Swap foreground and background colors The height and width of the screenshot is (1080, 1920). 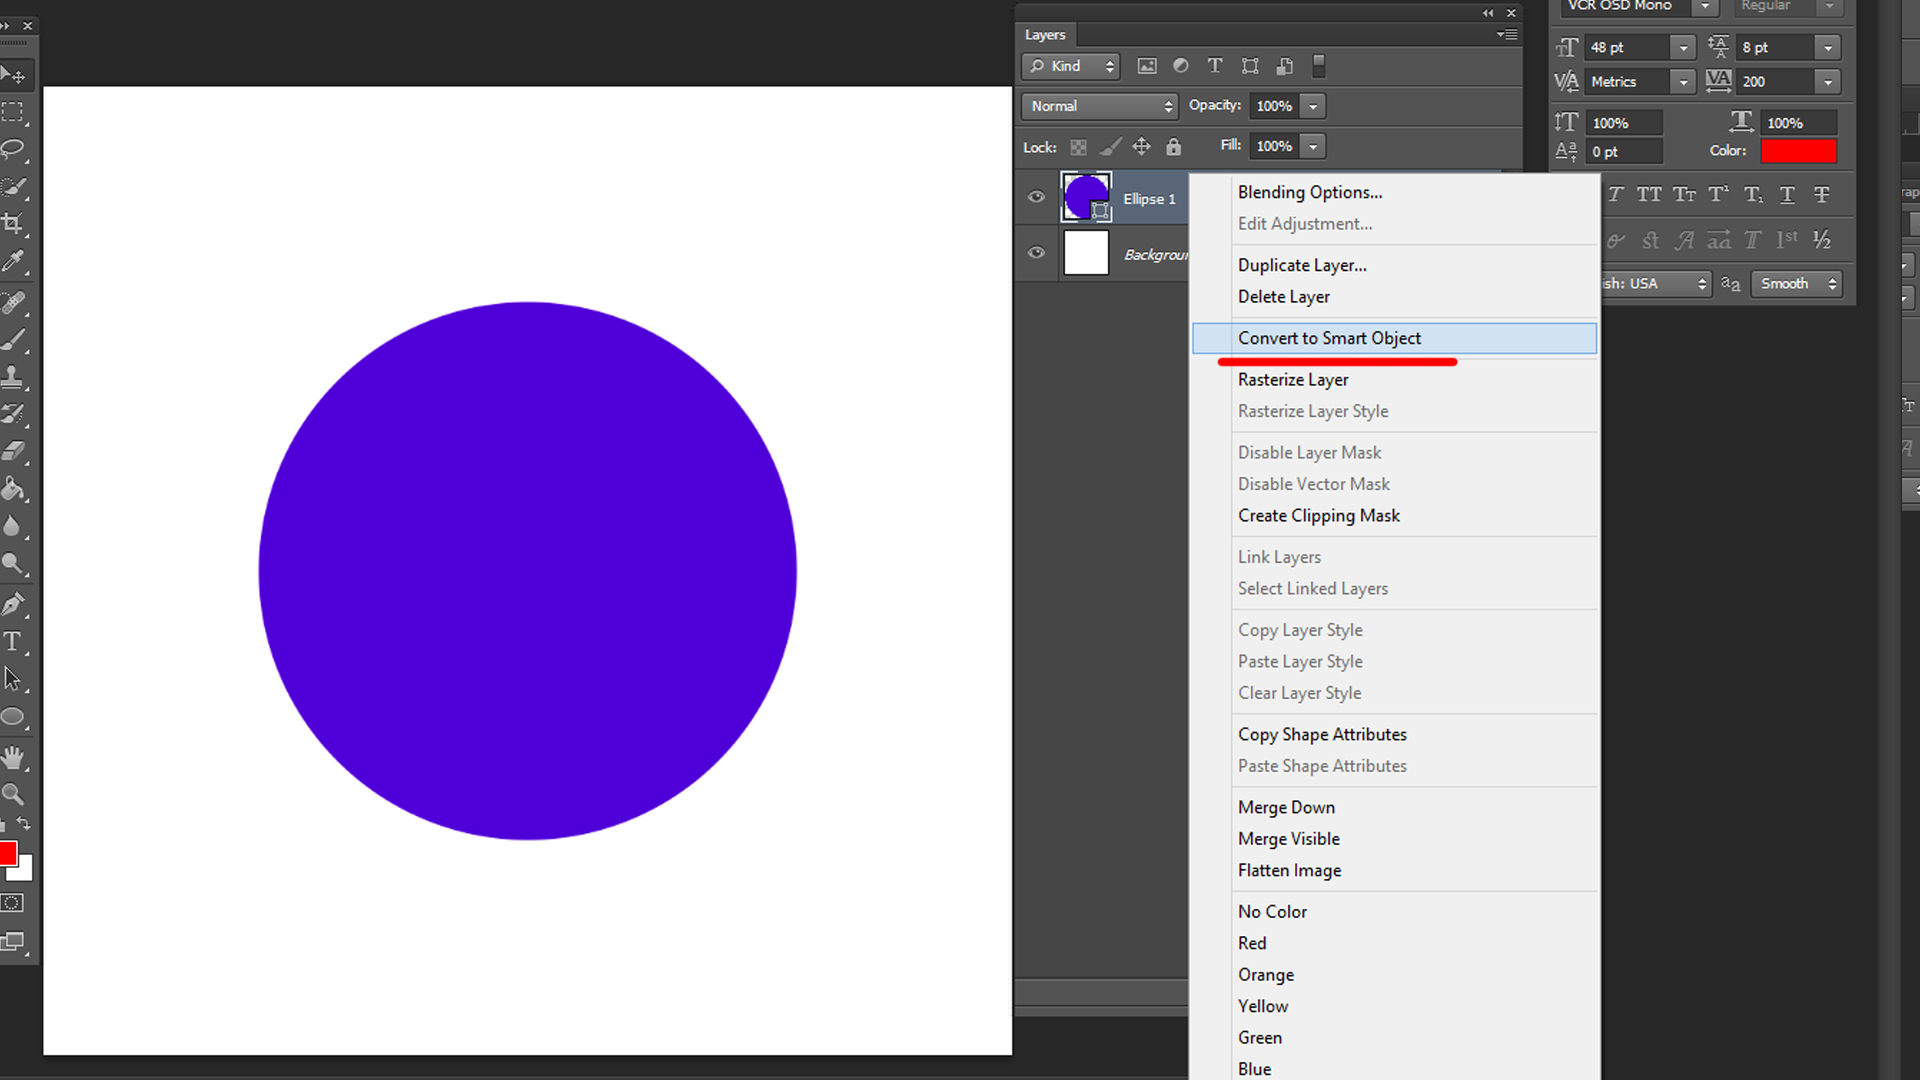point(24,824)
